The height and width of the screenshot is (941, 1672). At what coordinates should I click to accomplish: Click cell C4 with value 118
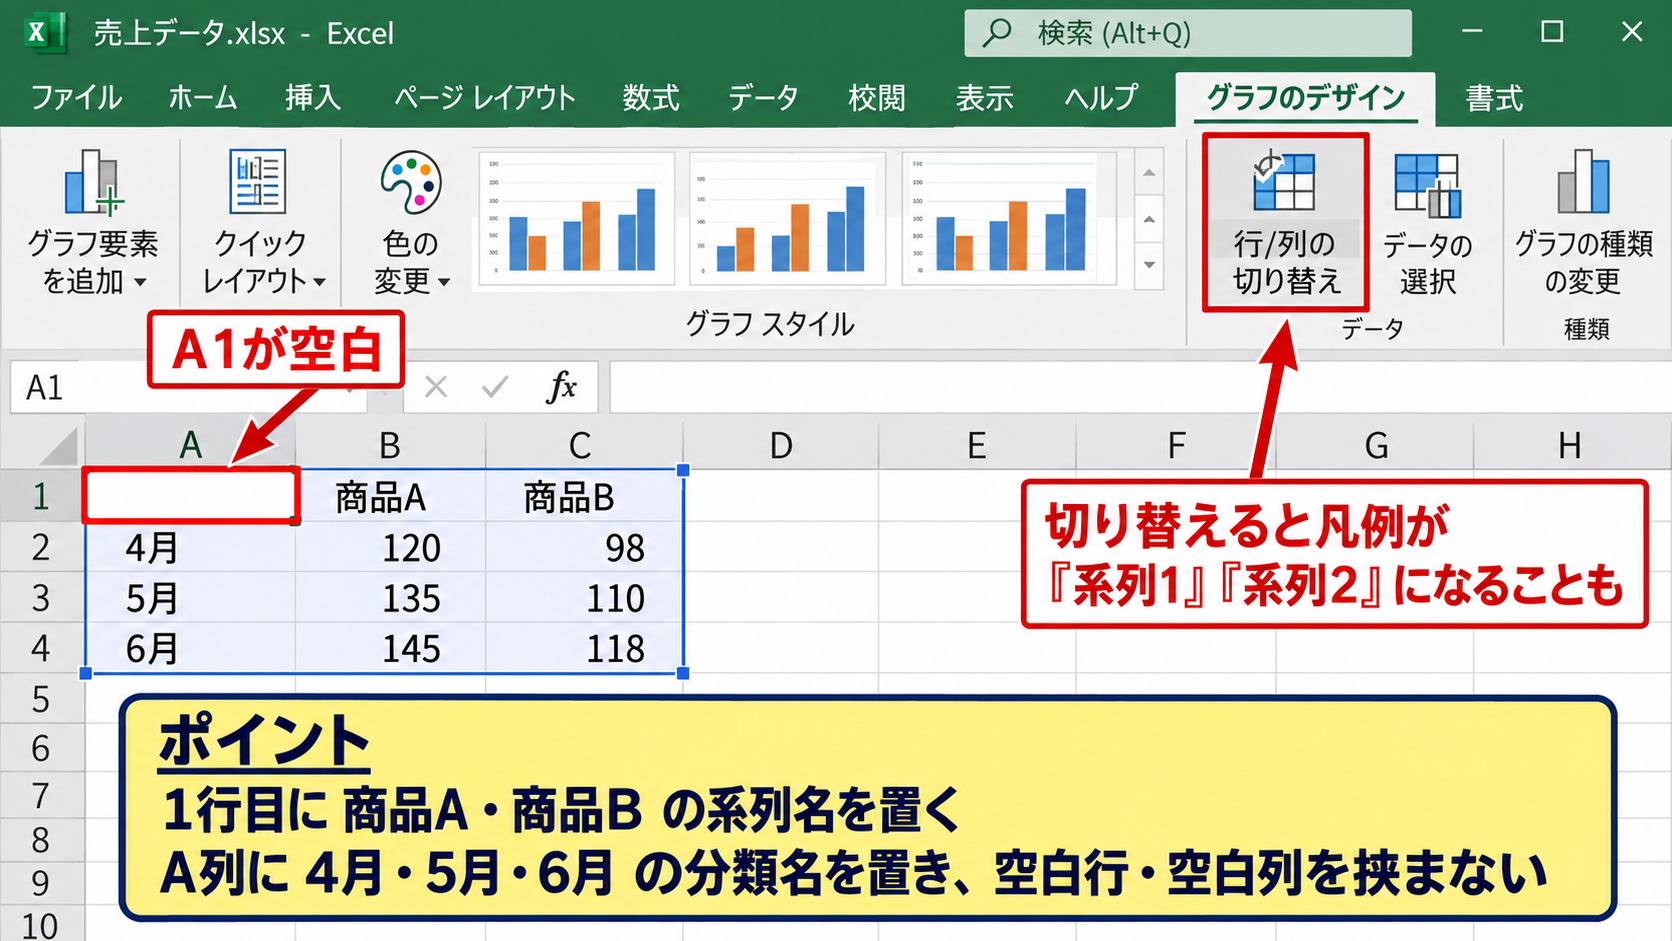tap(583, 648)
